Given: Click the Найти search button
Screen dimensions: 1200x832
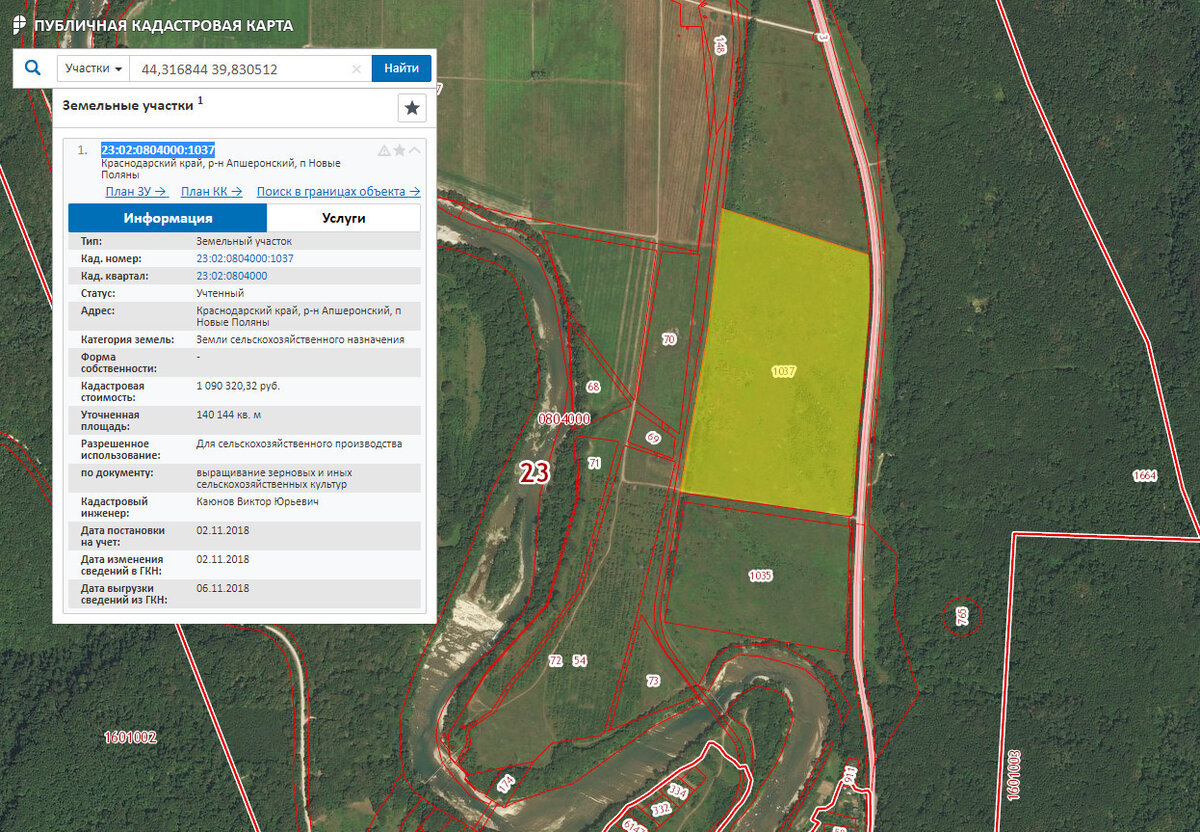Looking at the screenshot, I should point(401,69).
